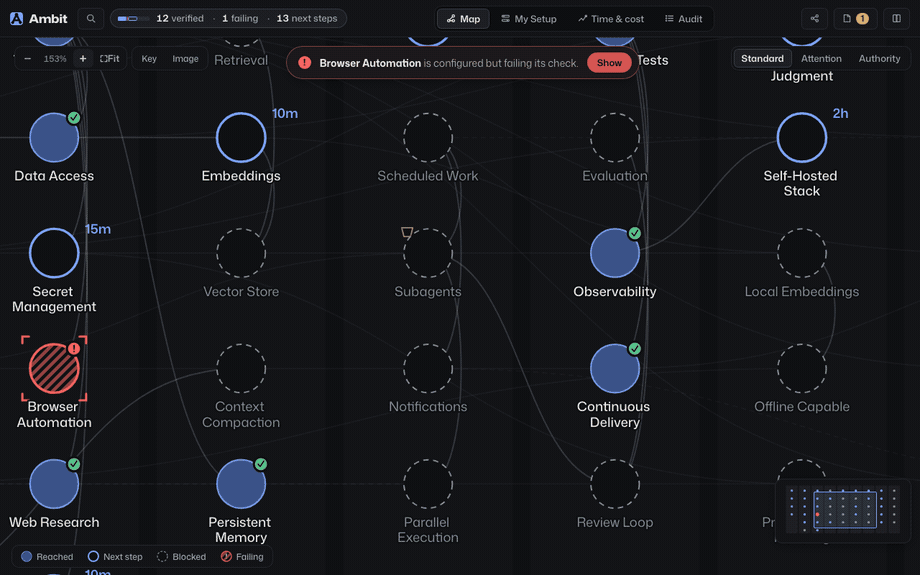Select the Context Compaction node circle
Screen dimensions: 920x575
point(241,368)
